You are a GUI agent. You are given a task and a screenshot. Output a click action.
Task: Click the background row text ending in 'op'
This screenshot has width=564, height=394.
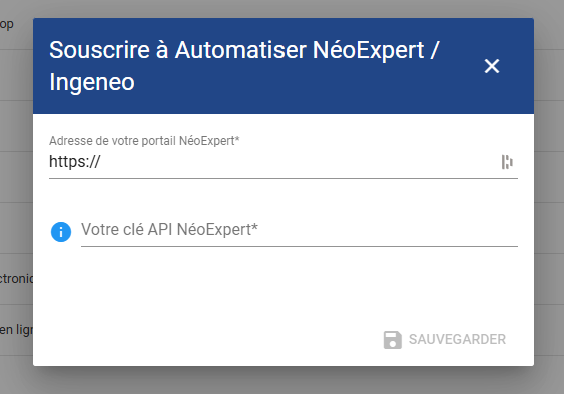6,24
